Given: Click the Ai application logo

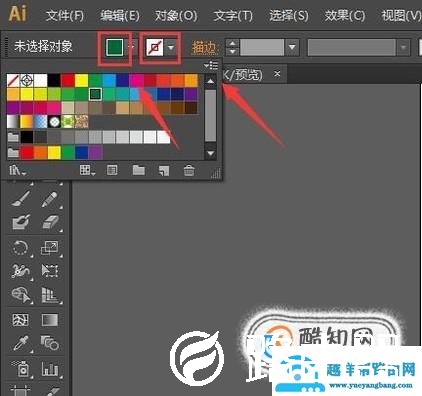Looking at the screenshot, I should pos(17,14).
